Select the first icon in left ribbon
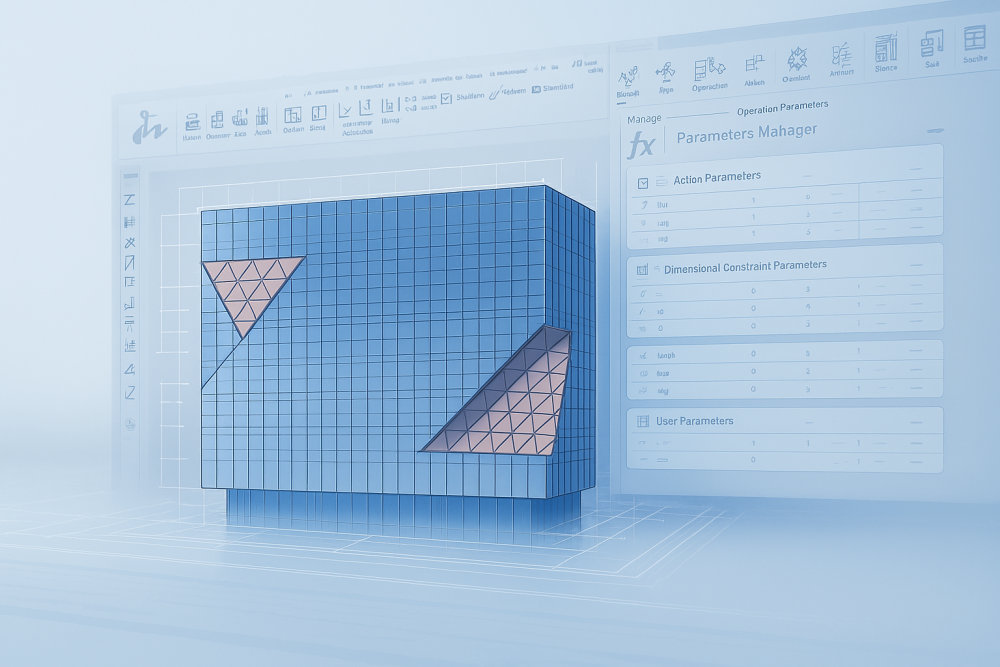The image size is (1000, 667). (x=190, y=122)
